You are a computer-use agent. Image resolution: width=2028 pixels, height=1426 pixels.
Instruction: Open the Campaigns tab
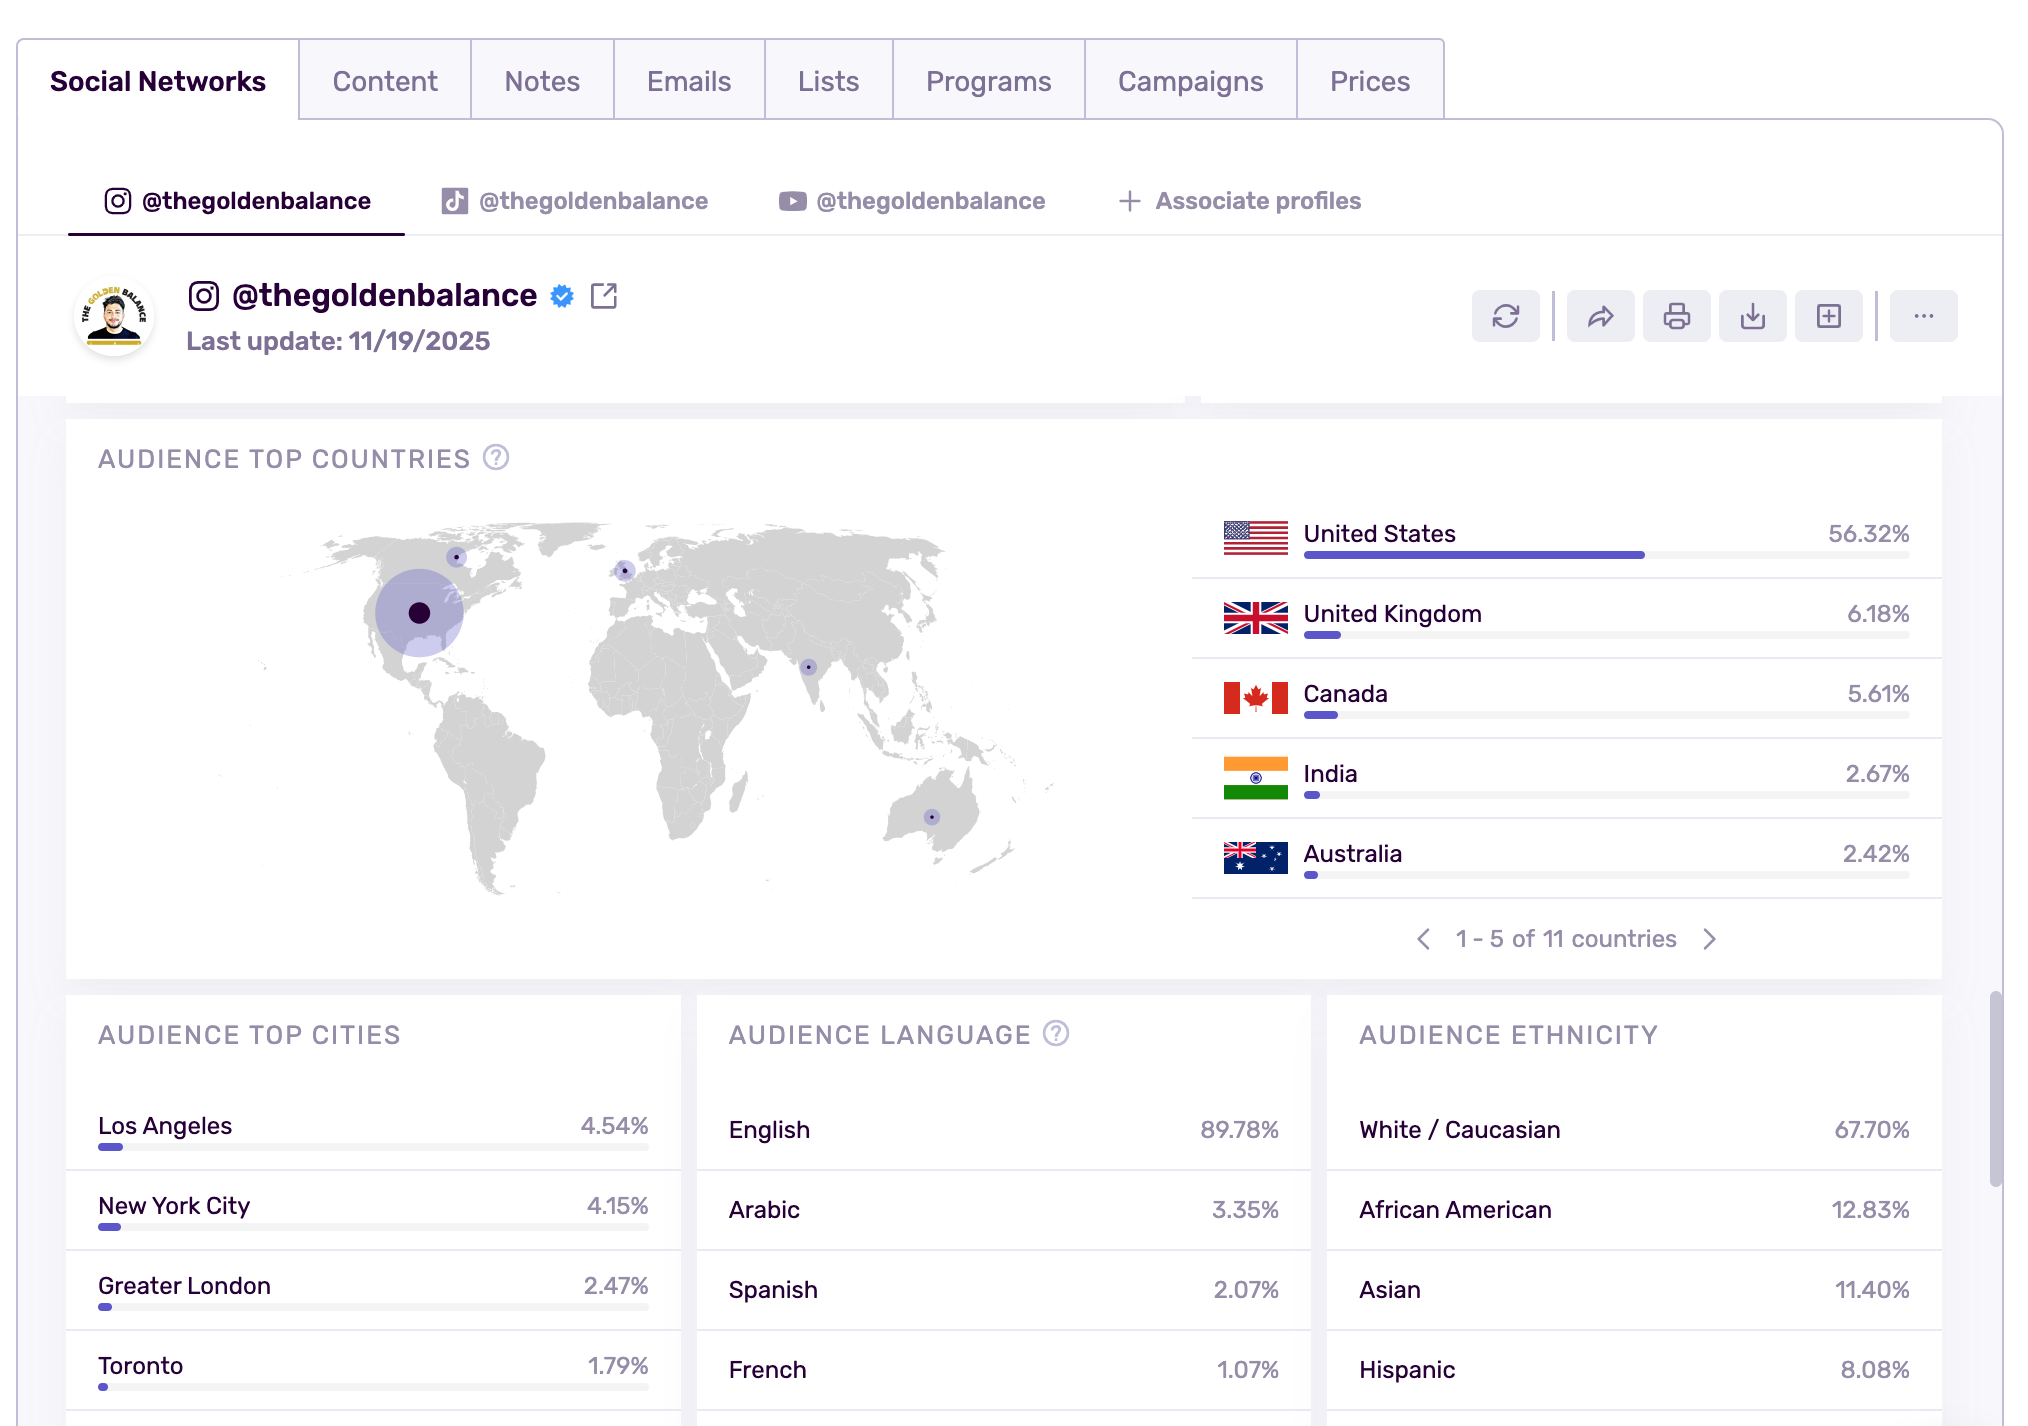point(1190,81)
